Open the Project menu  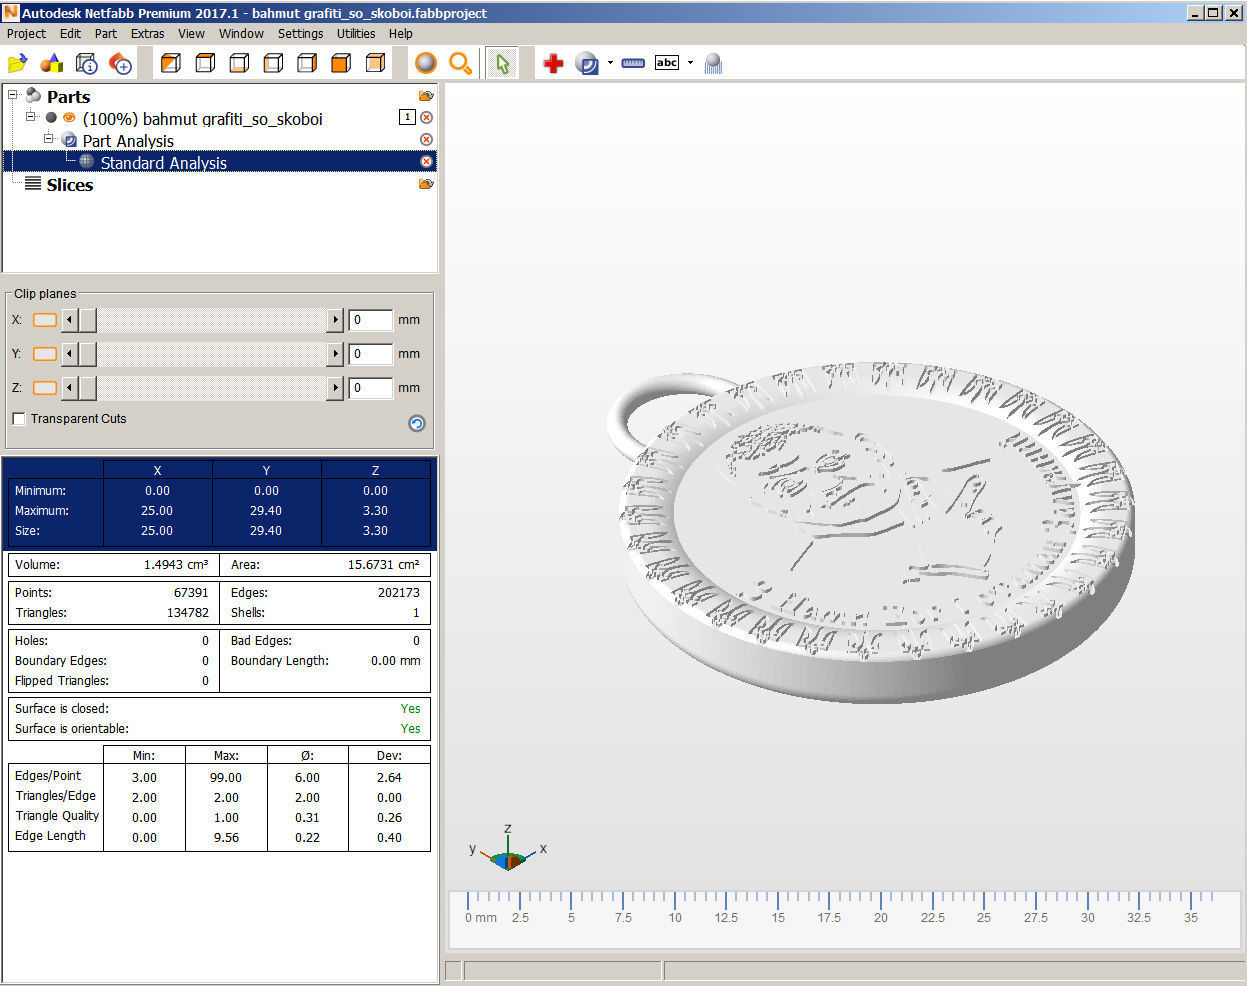(26, 33)
